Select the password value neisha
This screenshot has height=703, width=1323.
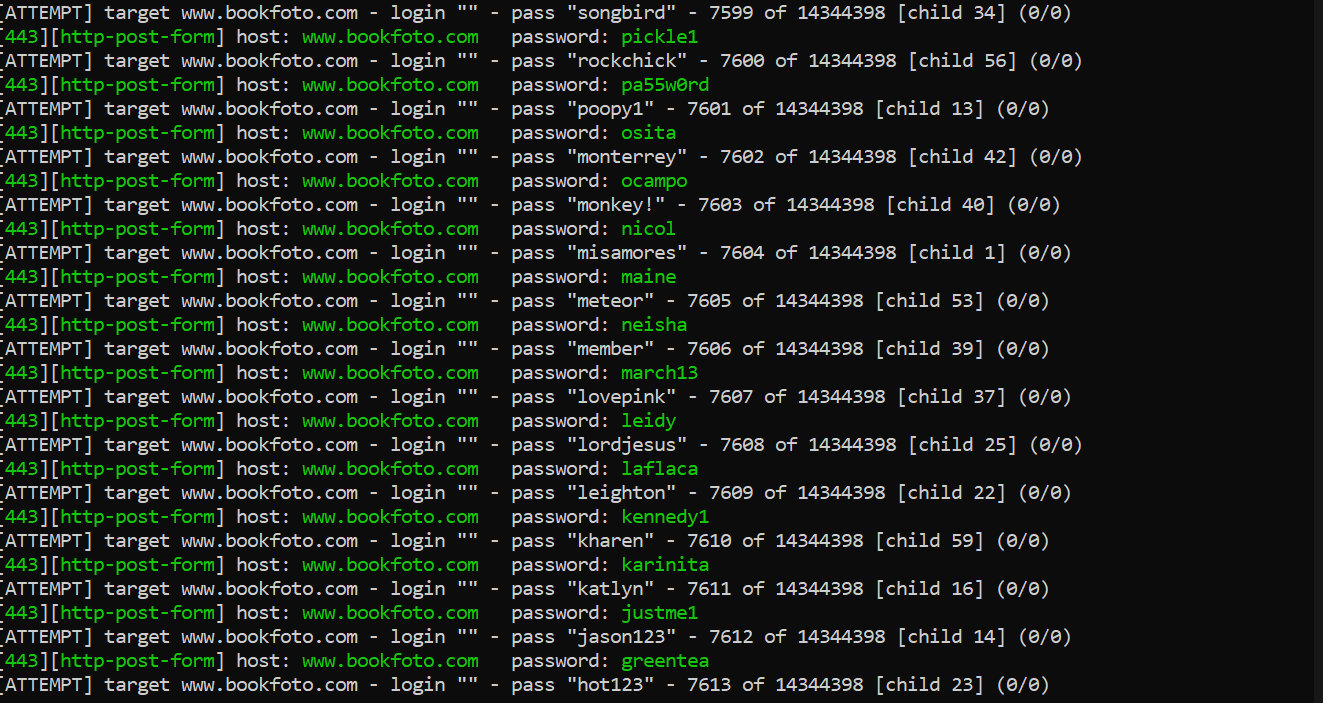coord(654,325)
